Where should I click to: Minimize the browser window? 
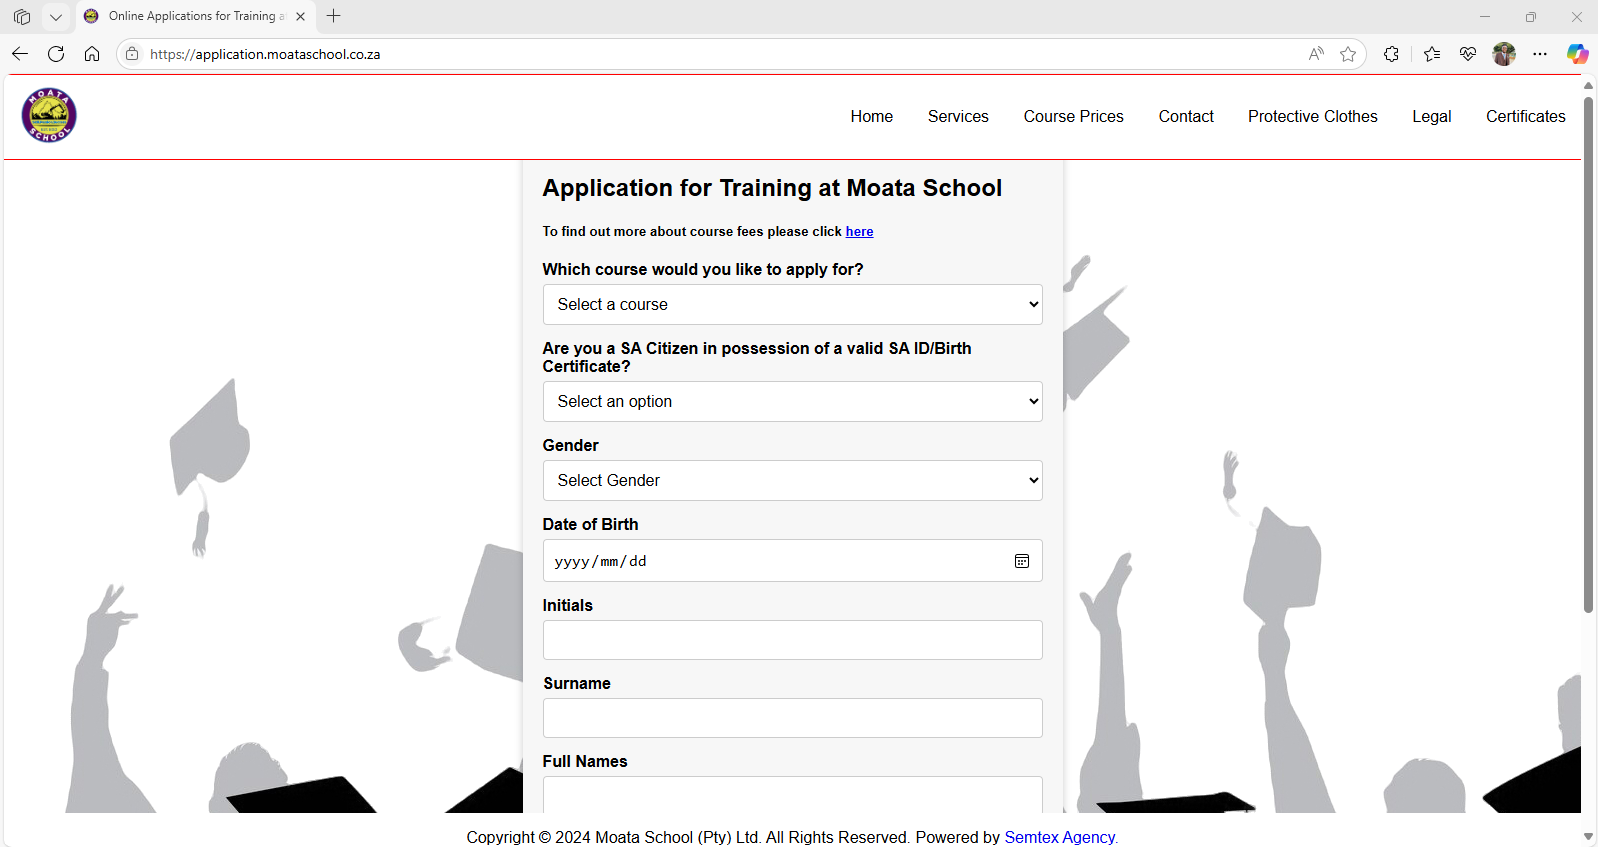[1484, 16]
